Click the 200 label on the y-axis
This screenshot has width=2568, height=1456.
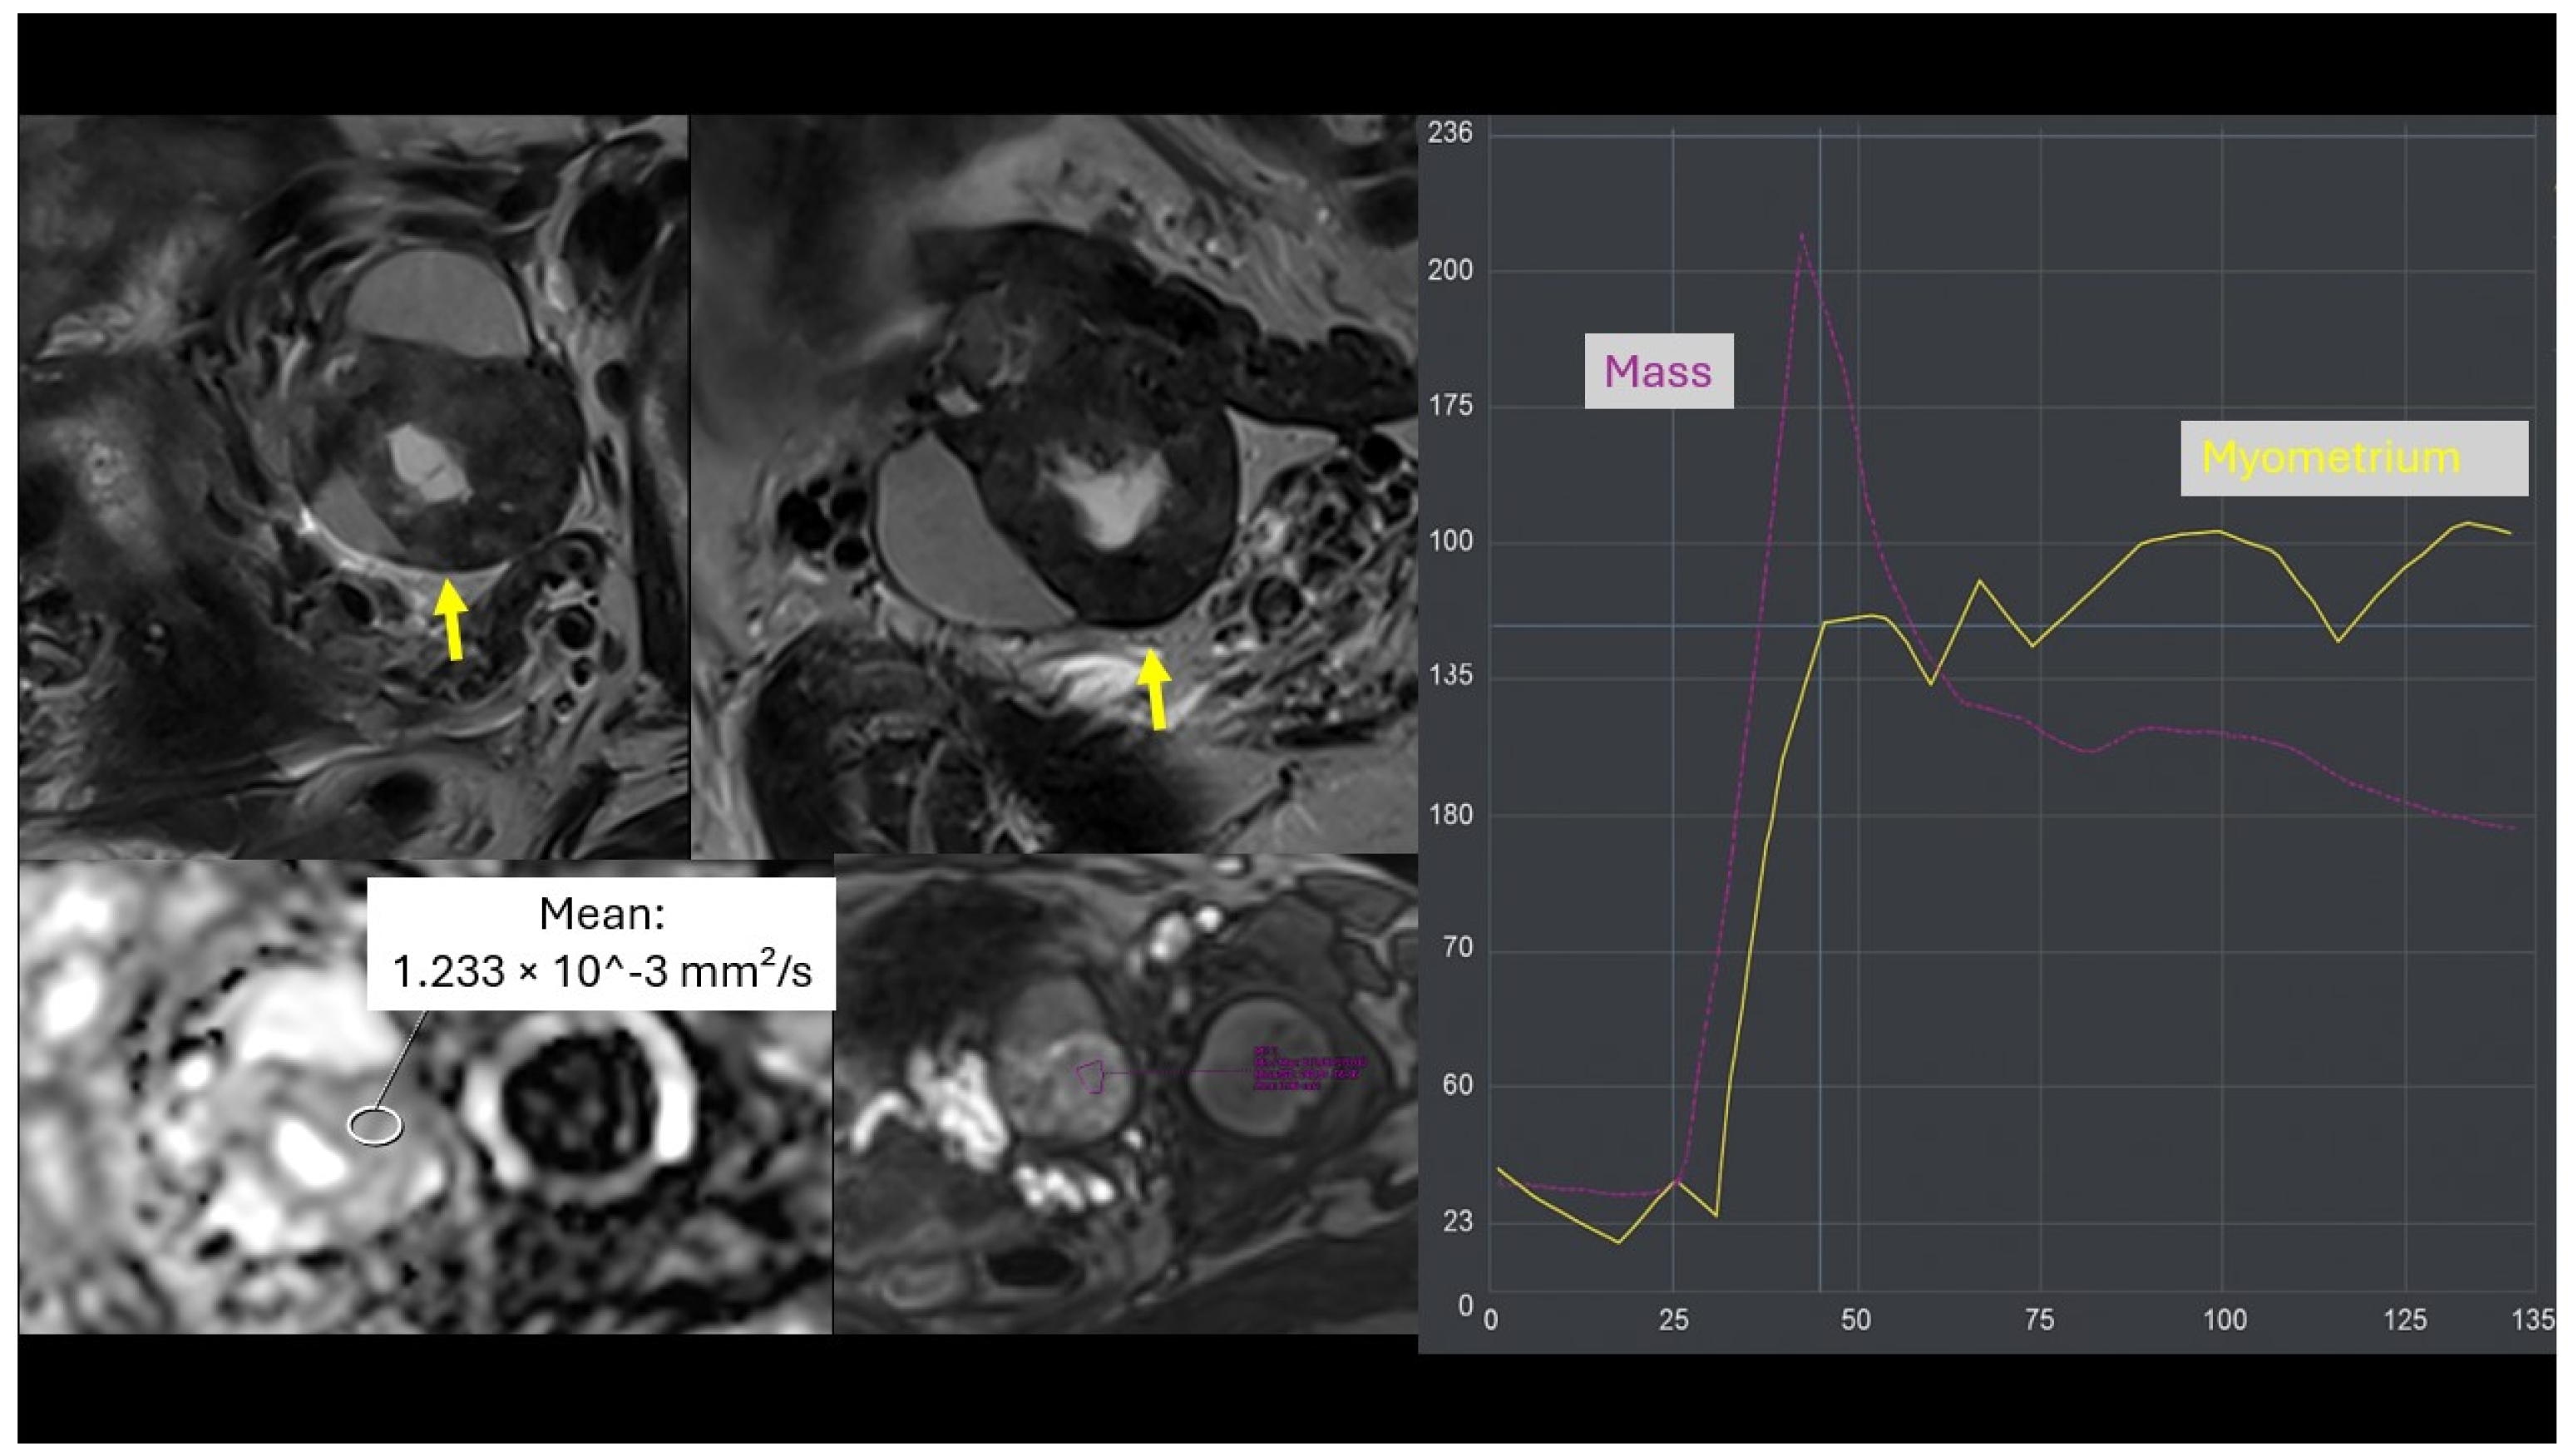[1450, 270]
